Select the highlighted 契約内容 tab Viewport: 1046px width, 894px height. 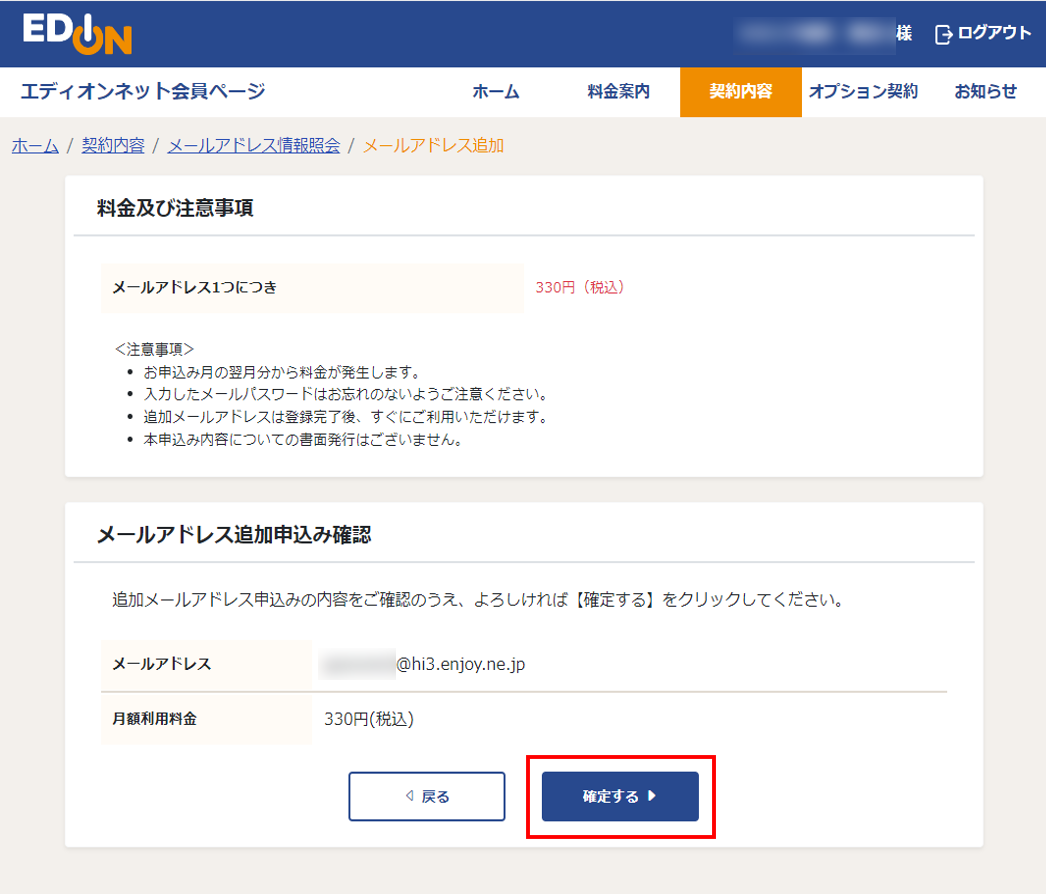pyautogui.click(x=740, y=92)
